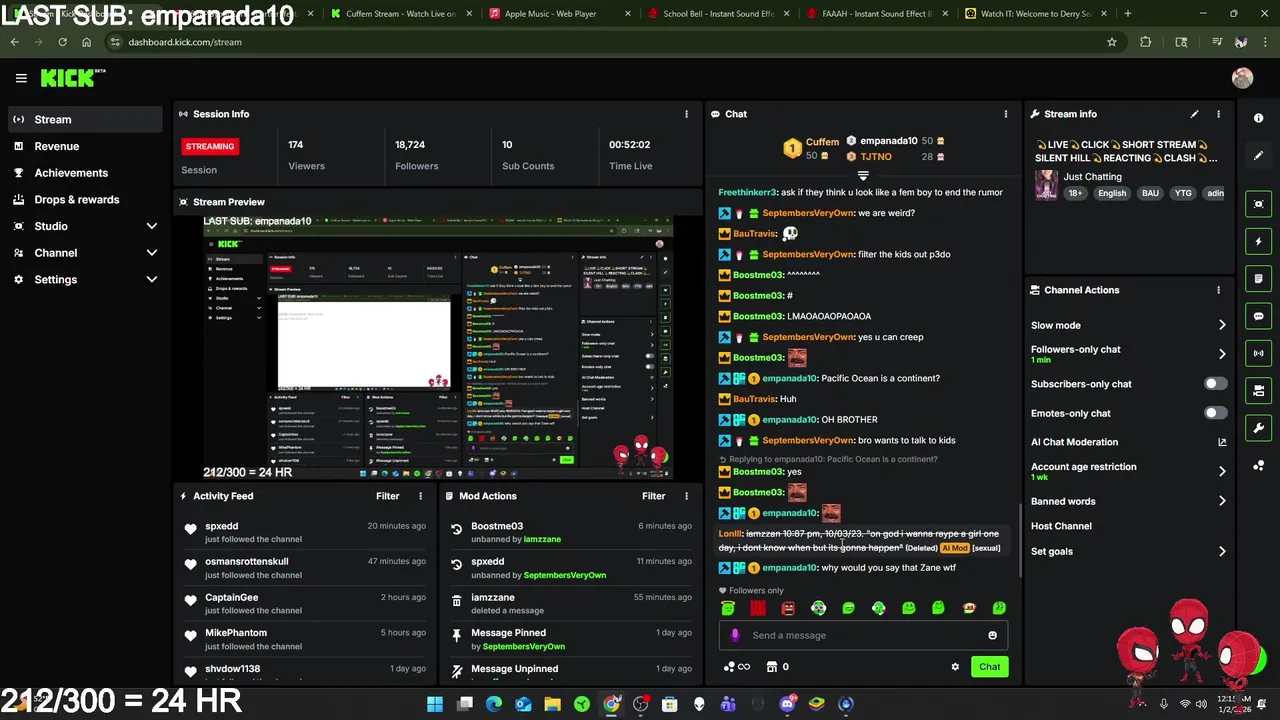Click the info circle icon in right rail
The width and height of the screenshot is (1280, 720).
point(1258,118)
